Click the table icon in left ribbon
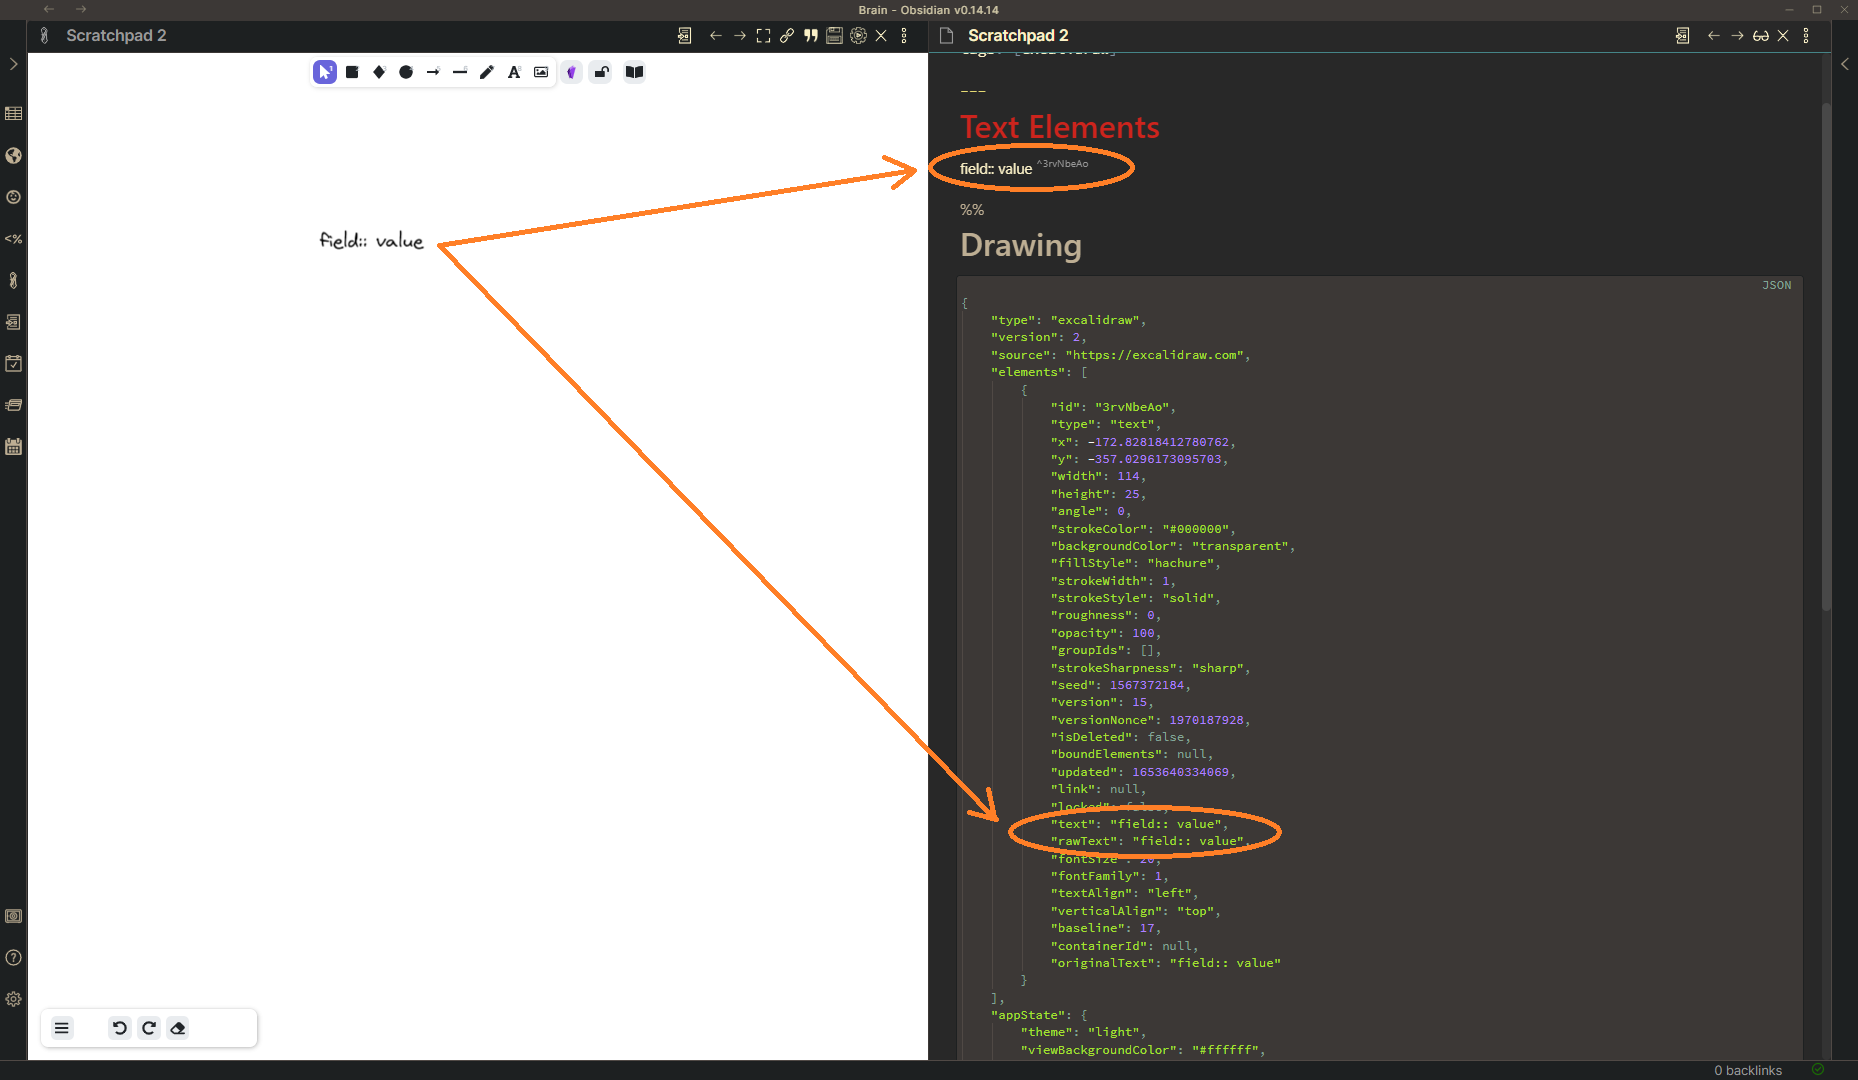The height and width of the screenshot is (1080, 1858). [x=13, y=114]
